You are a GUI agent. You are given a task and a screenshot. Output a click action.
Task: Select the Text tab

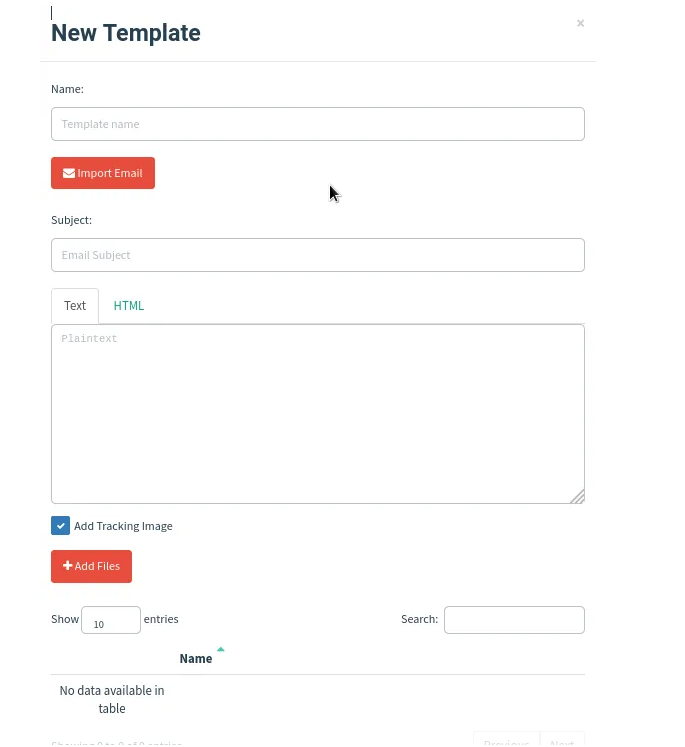(x=75, y=306)
